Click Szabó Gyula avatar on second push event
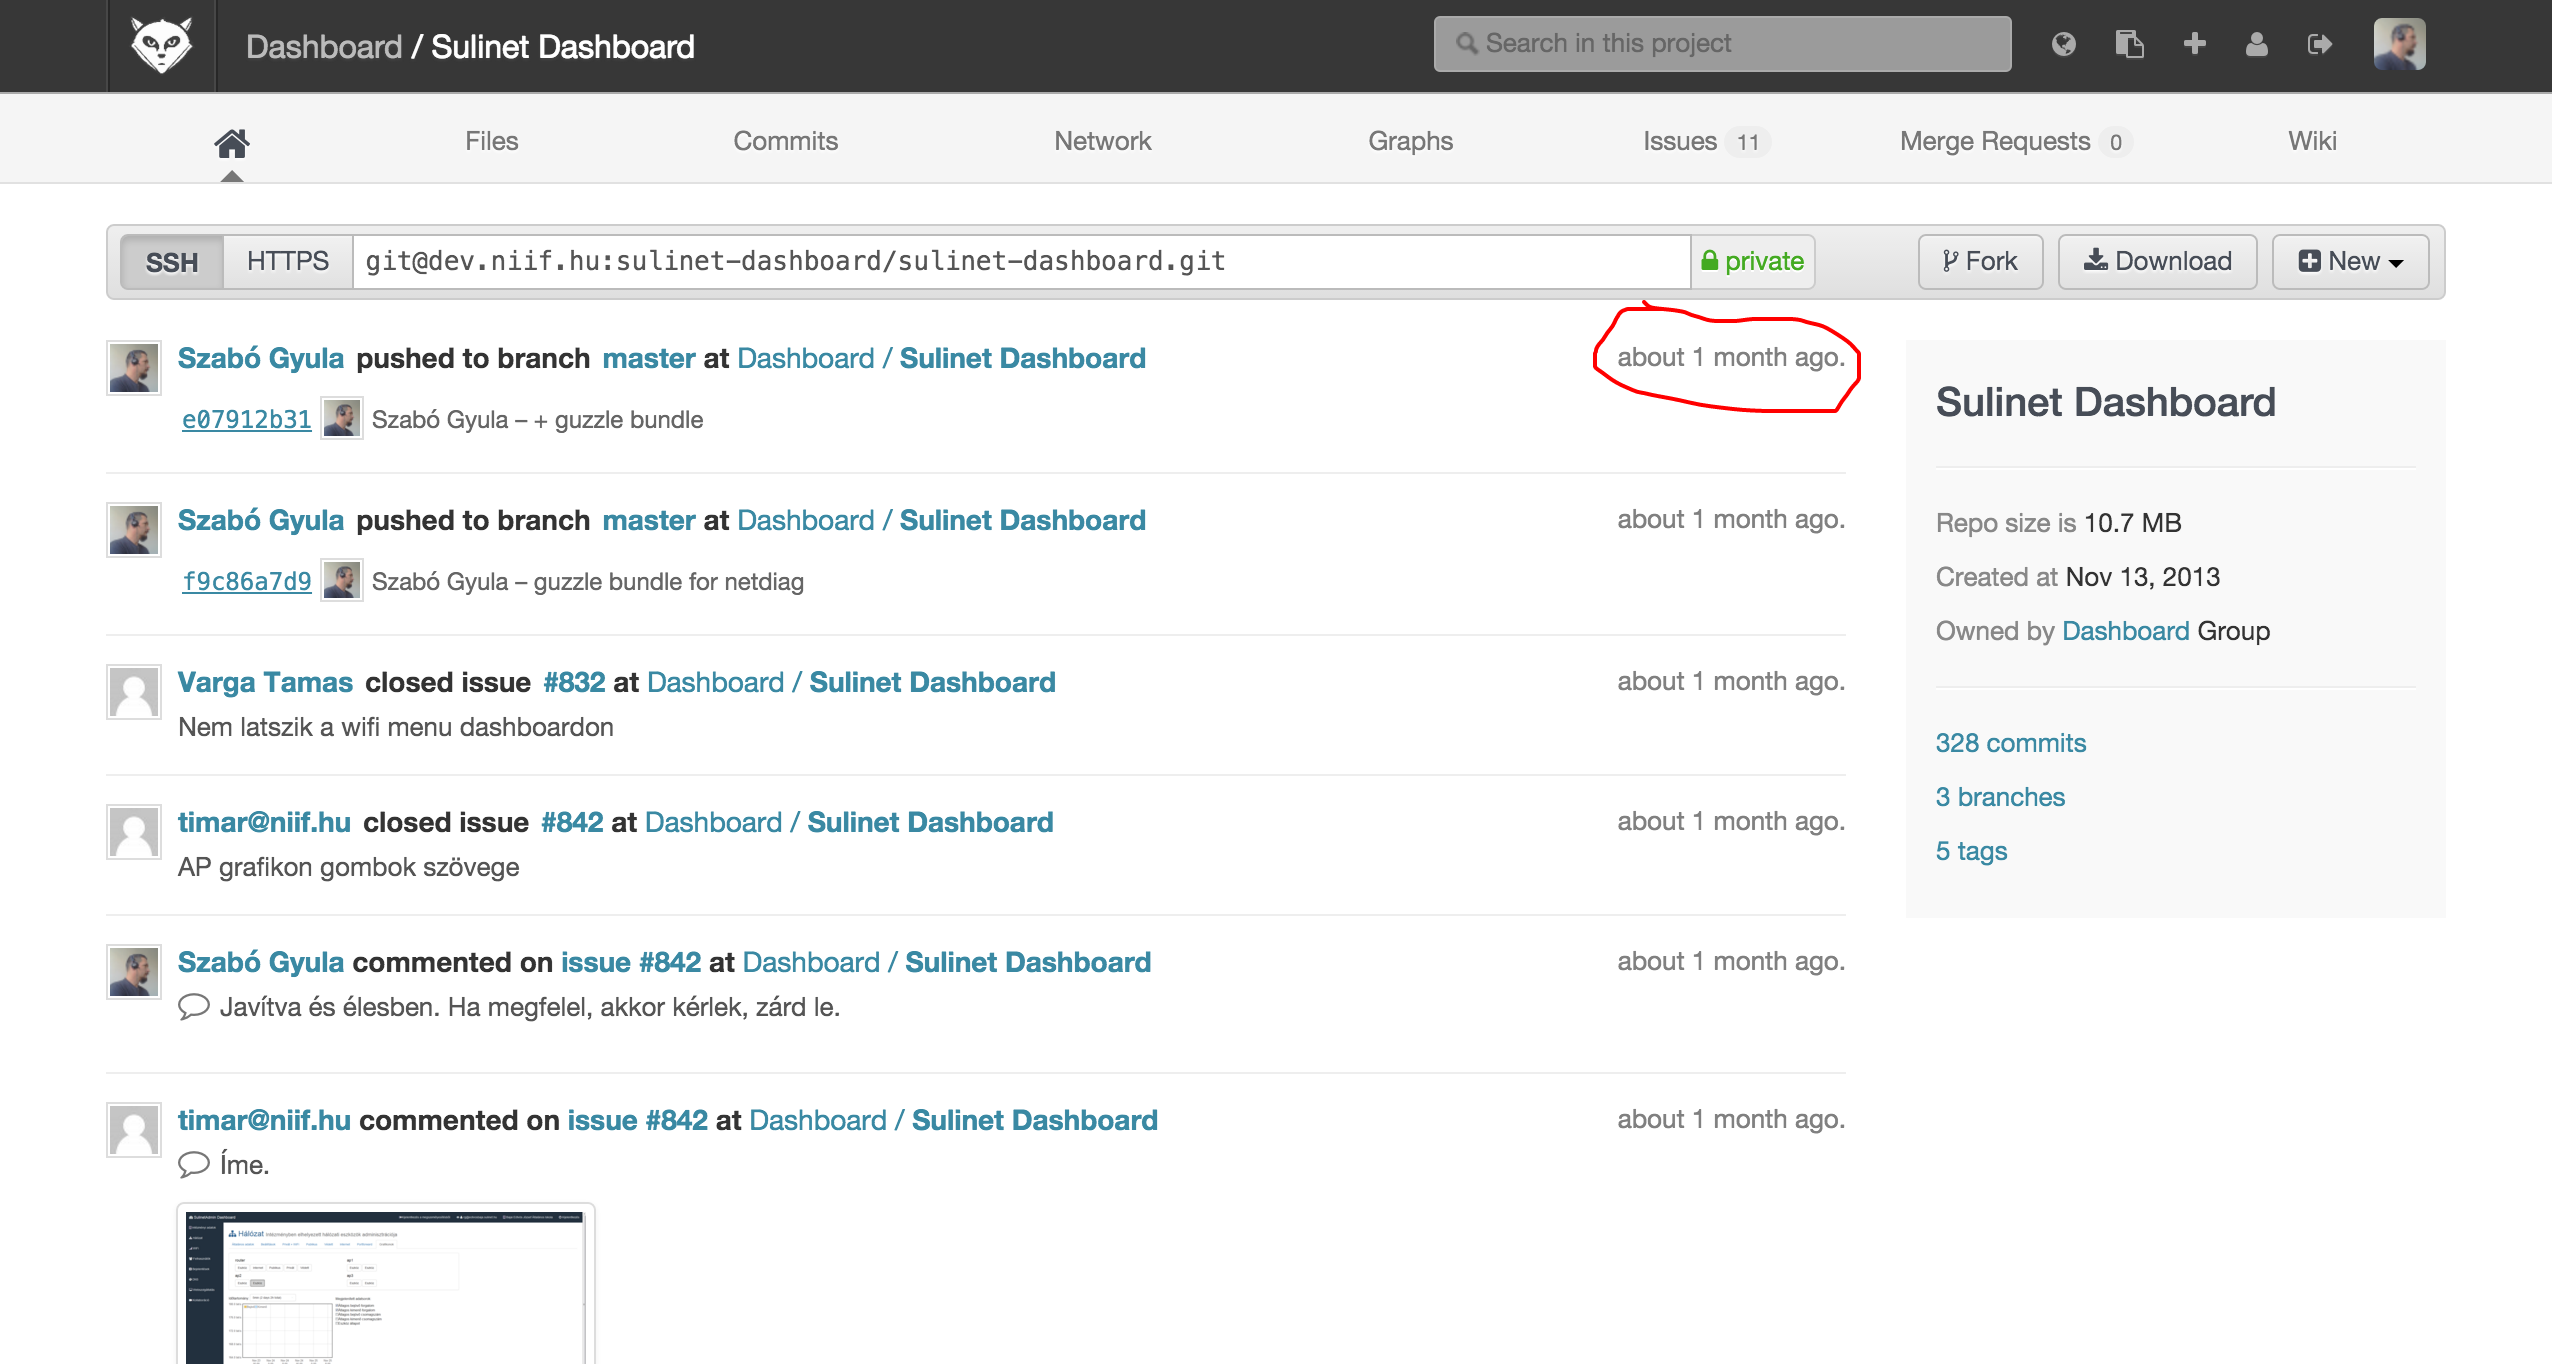Viewport: 2552px width, 1364px height. click(x=134, y=530)
